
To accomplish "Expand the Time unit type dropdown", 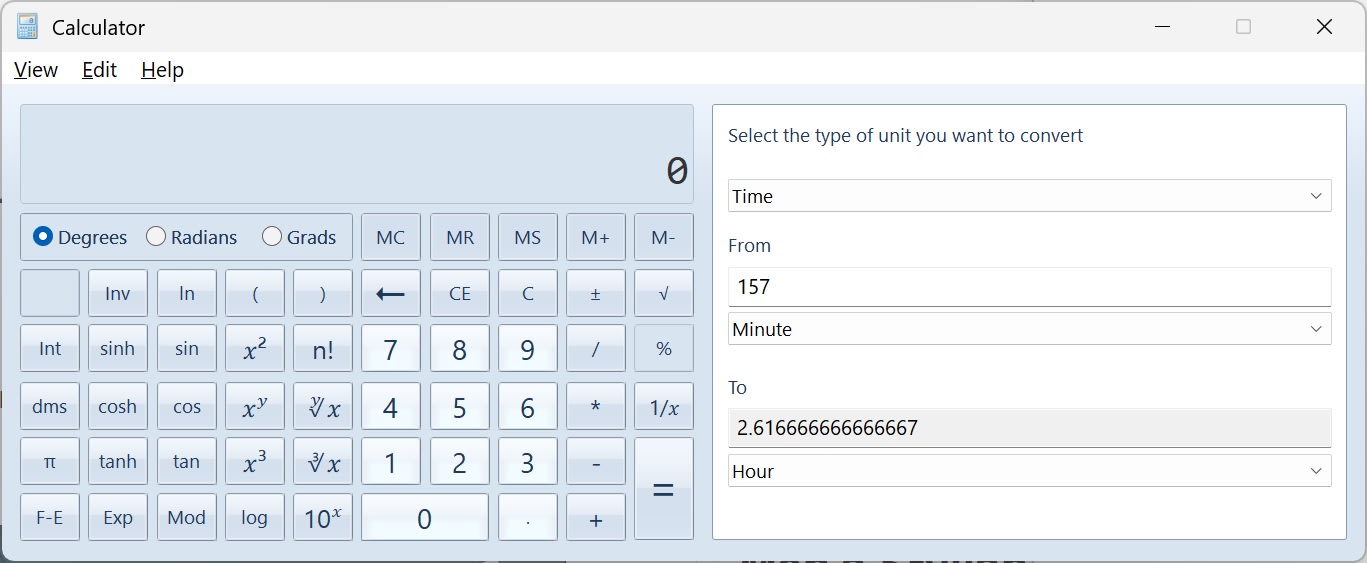I will pos(1029,197).
